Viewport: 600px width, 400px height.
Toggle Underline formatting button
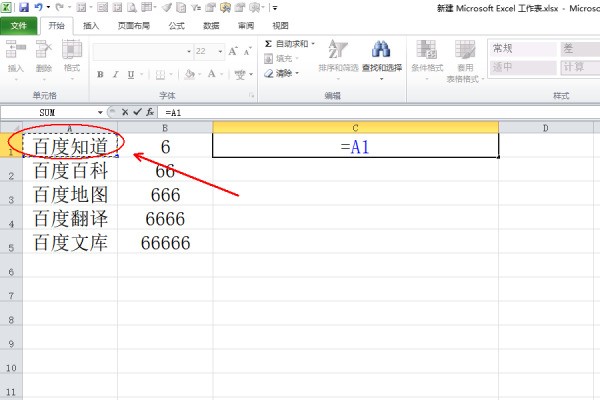(129, 73)
